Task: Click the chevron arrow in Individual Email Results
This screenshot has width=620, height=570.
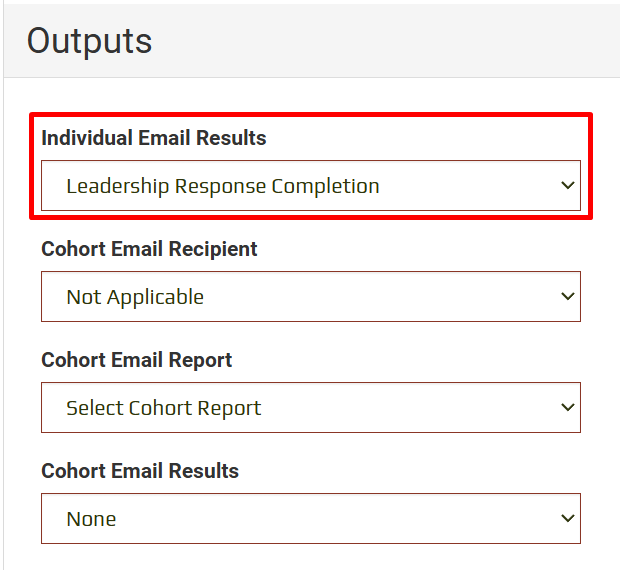Action: coord(567,186)
